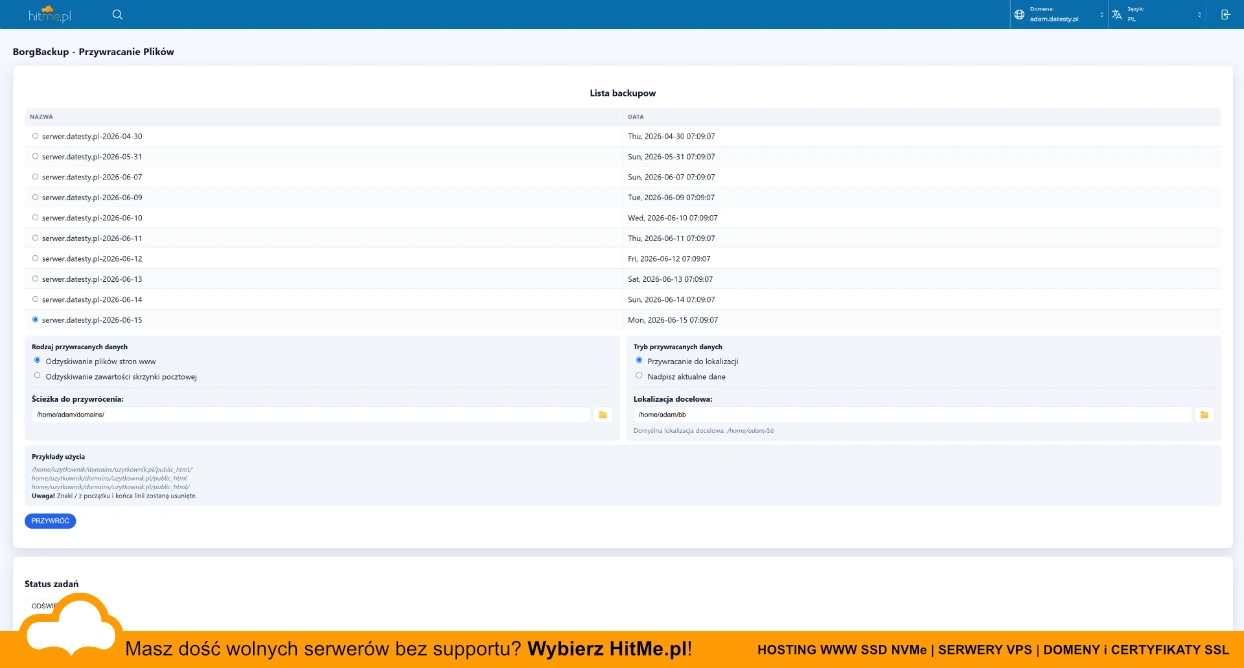Open the Domena adam.datesty.pl selector
Screen dimensions: 1244x668
[1059, 15]
